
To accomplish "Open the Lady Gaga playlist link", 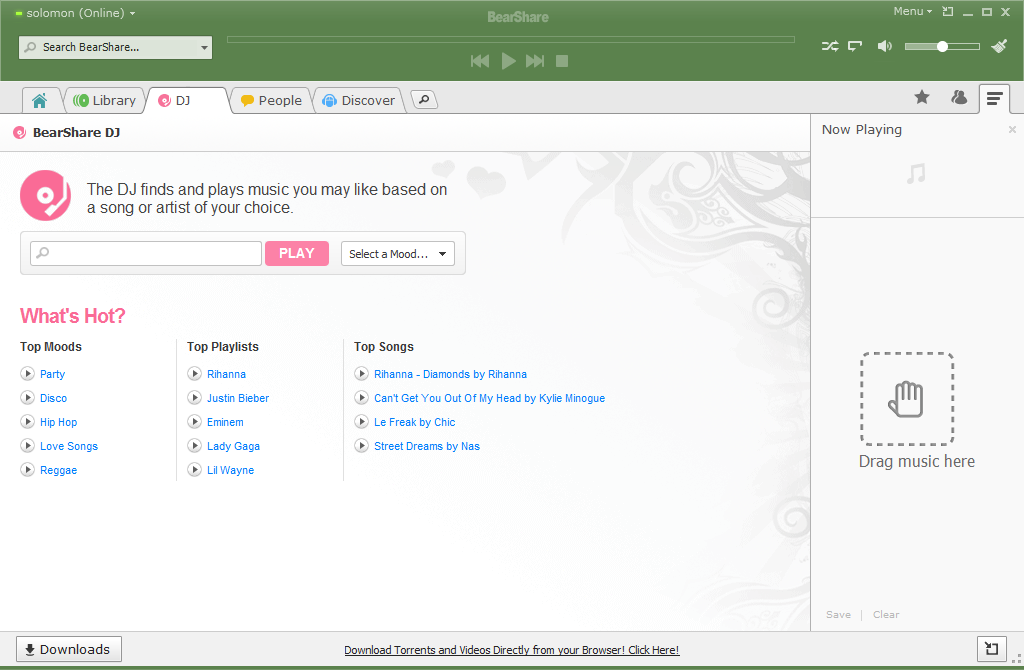I will (233, 447).
